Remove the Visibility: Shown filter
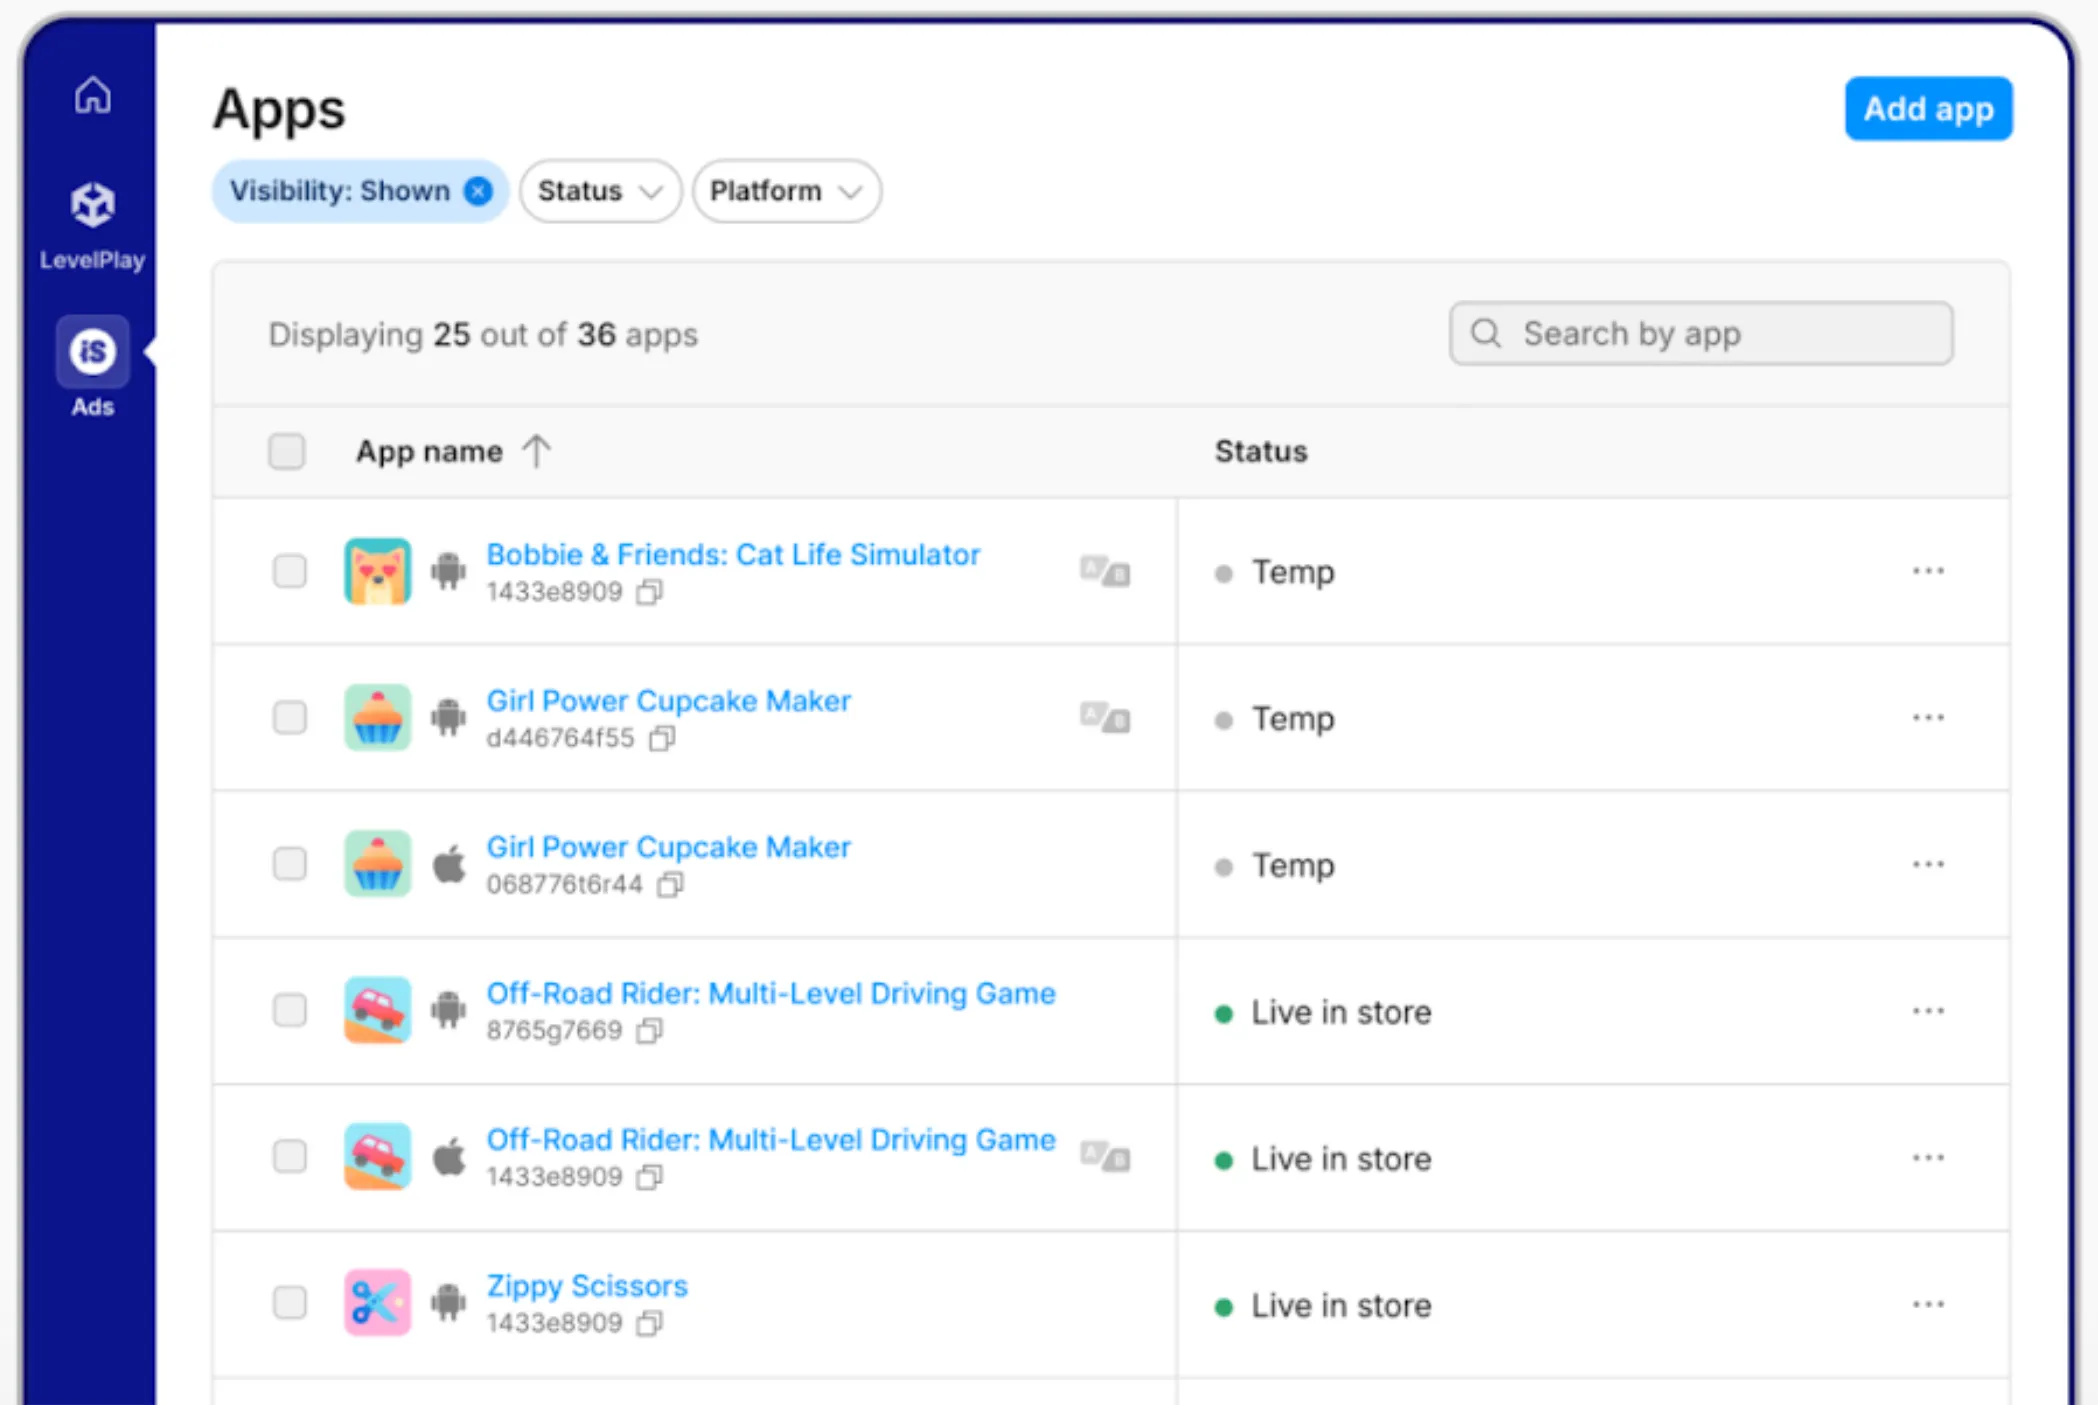The height and width of the screenshot is (1405, 2098). point(478,191)
